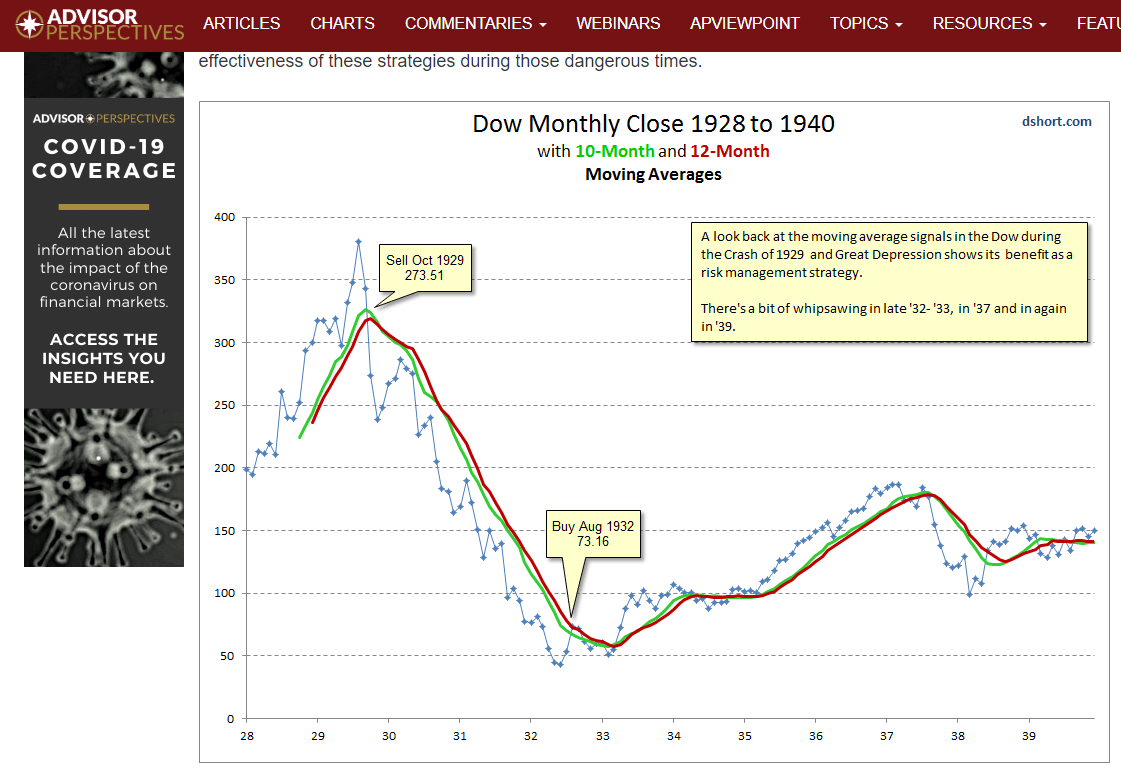Click the chart title Dow Monthly Close
Image resolution: width=1121 pixels, height=776 pixels.
[653, 124]
